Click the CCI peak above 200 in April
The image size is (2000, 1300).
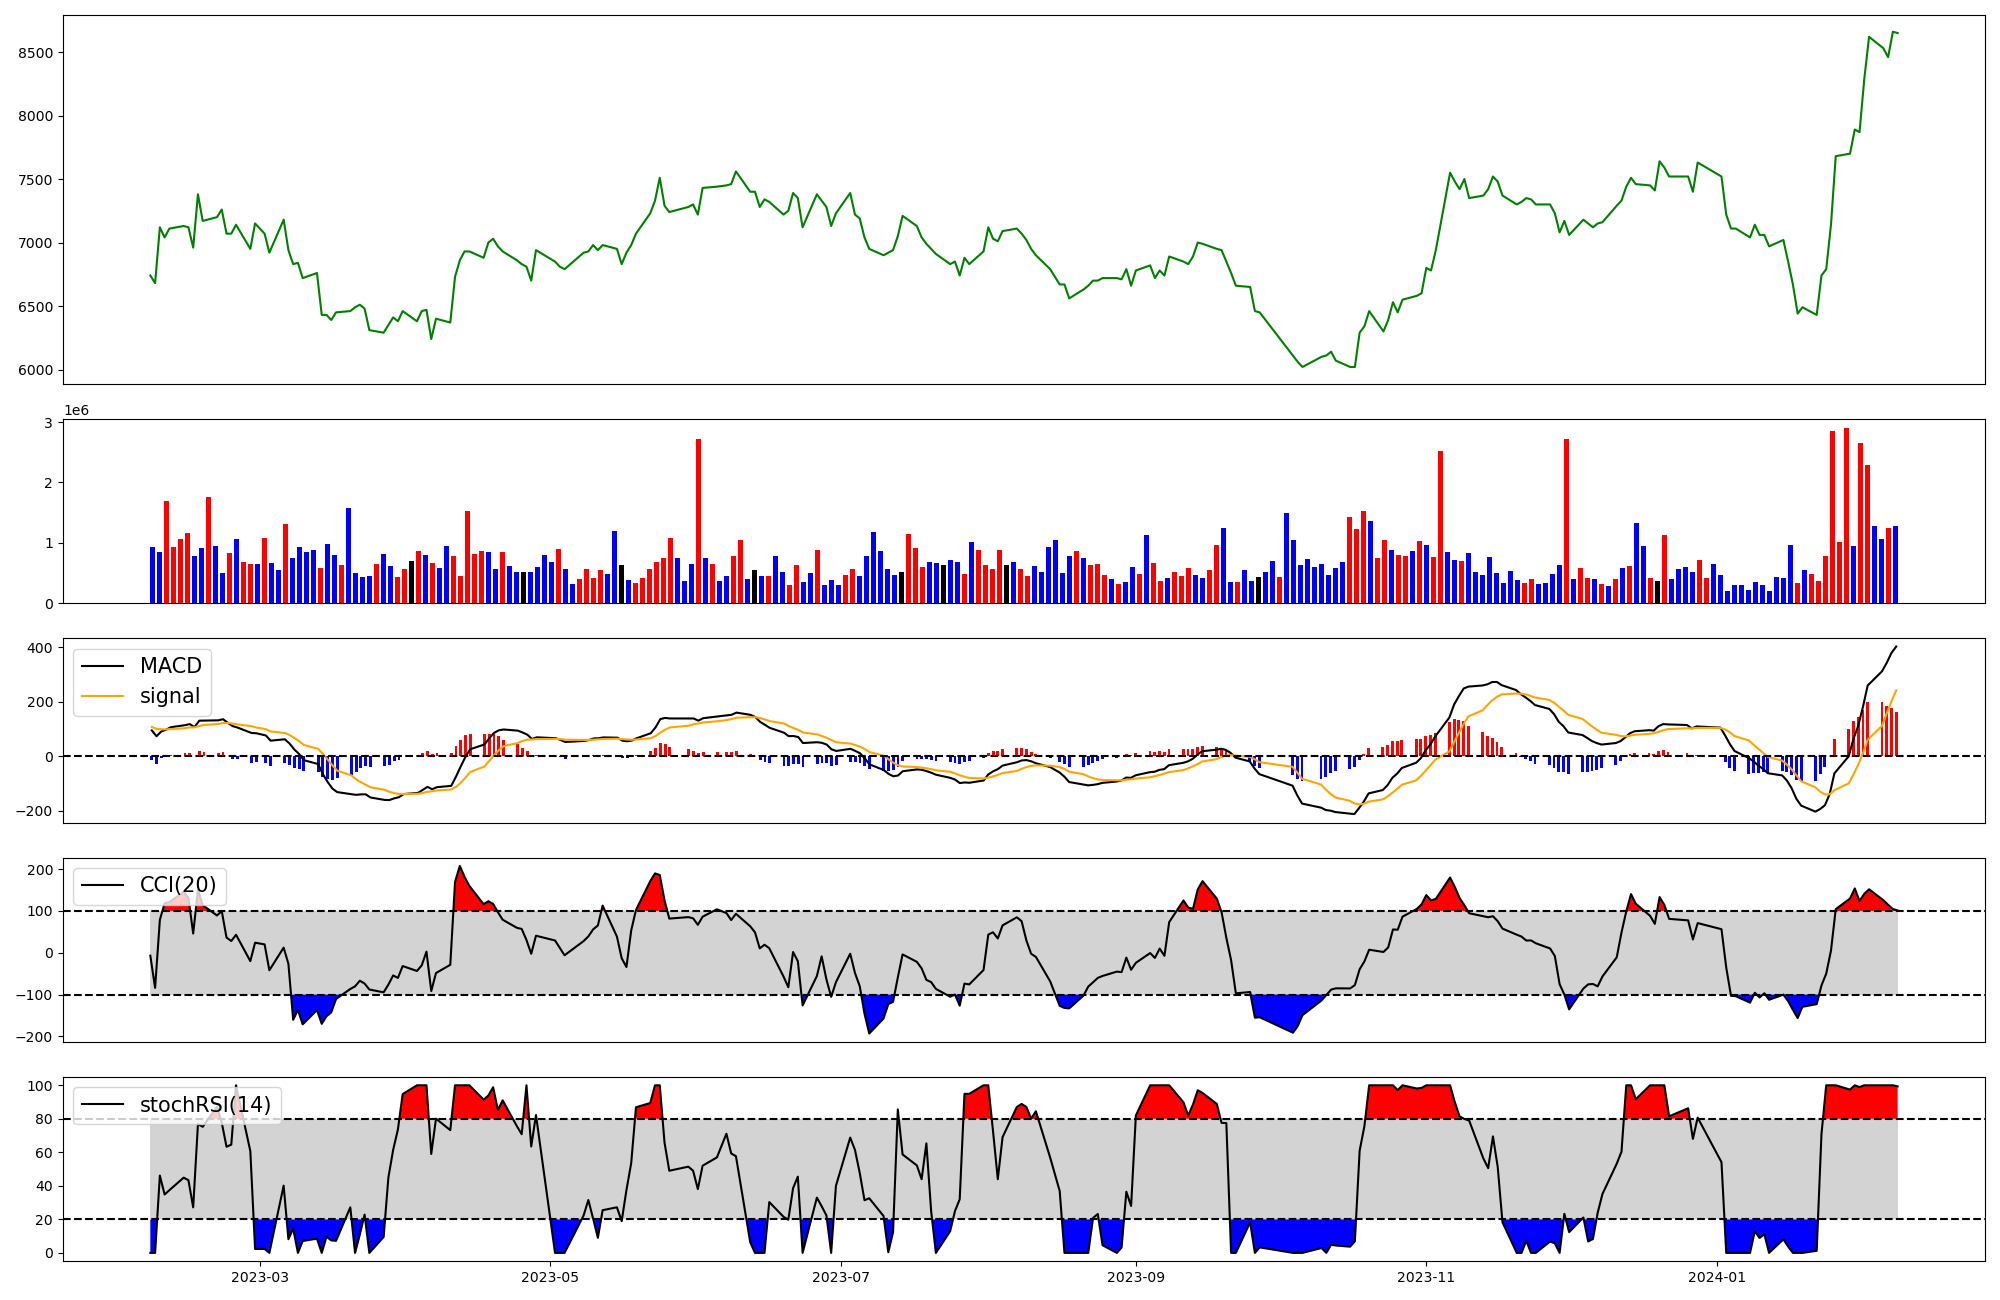(x=460, y=867)
